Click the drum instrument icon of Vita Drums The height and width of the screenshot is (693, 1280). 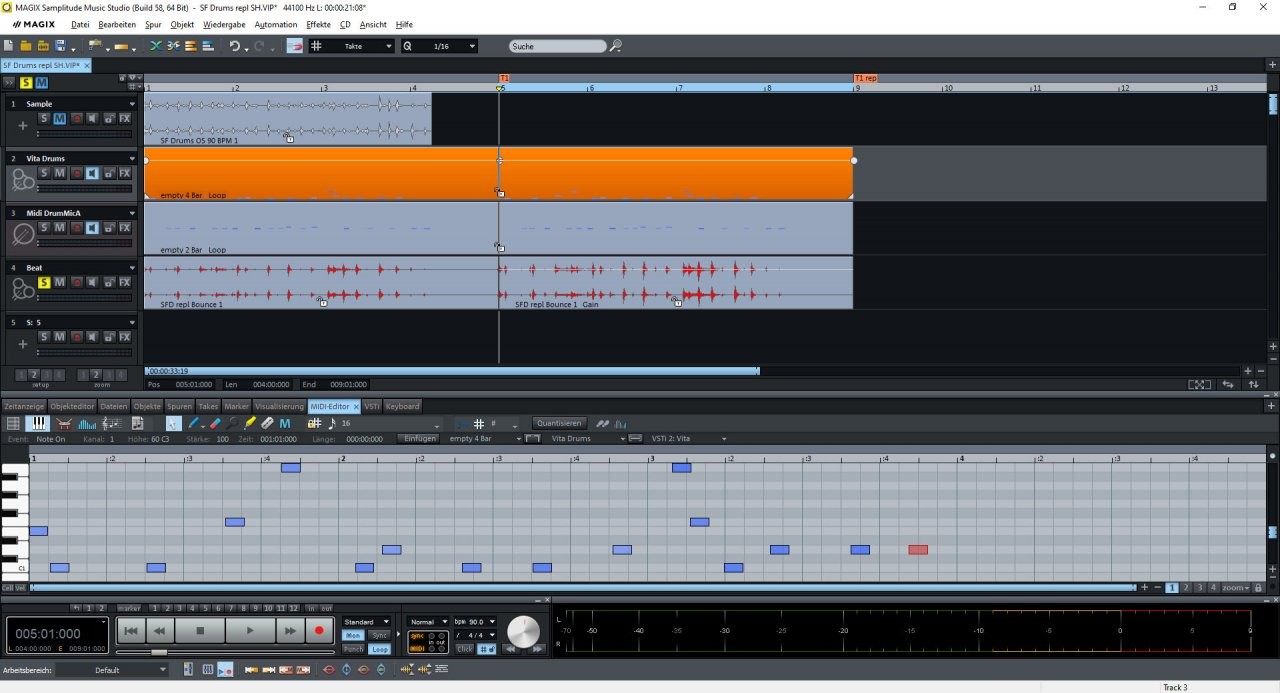[21, 180]
